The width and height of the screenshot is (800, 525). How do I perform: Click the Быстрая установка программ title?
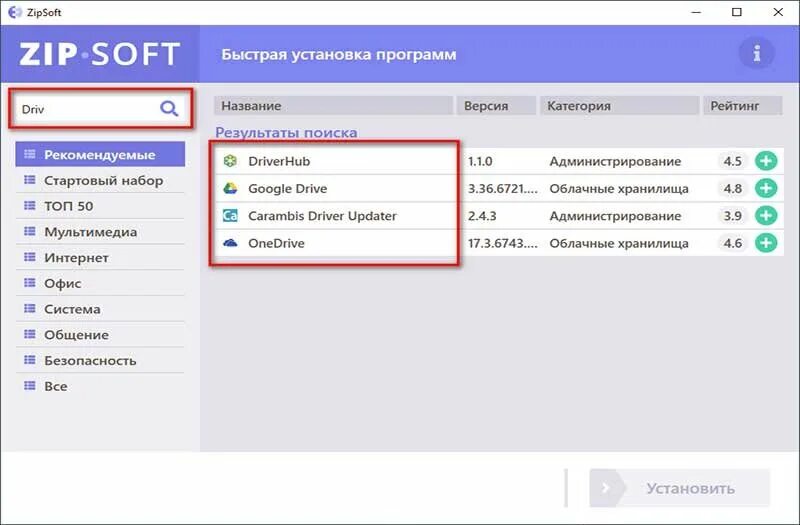pos(339,54)
